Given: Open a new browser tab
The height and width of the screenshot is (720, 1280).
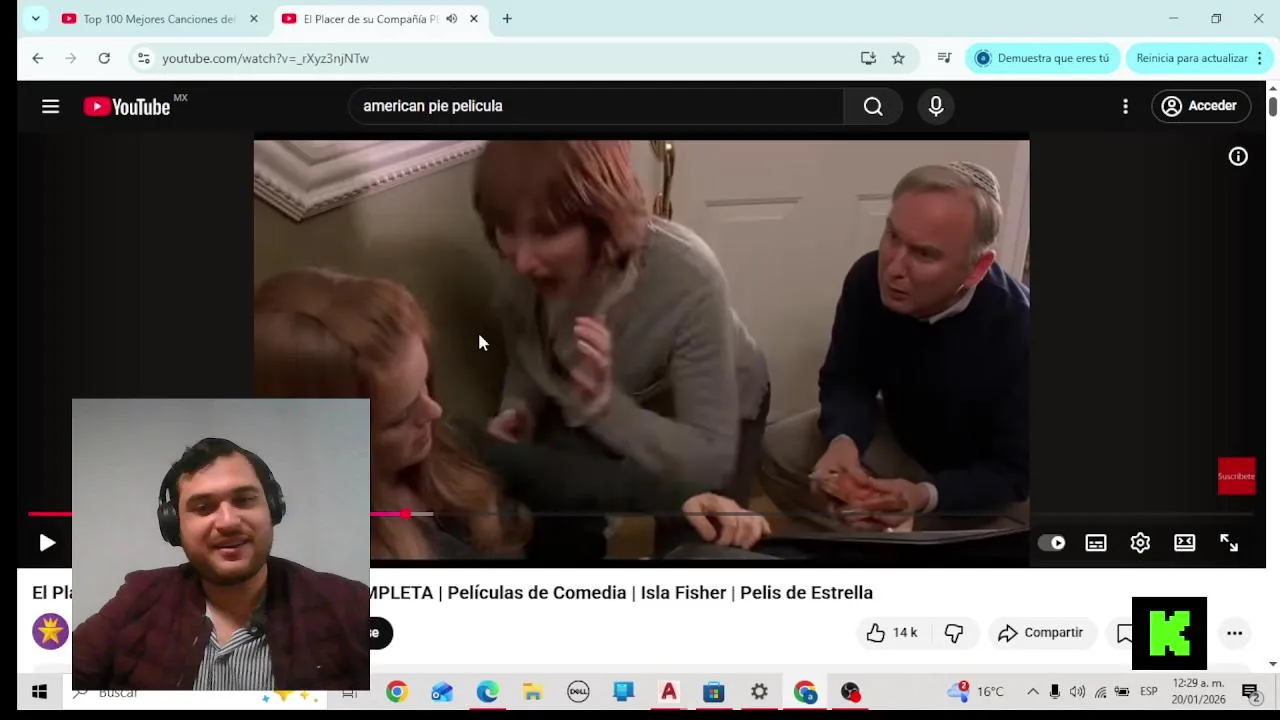Looking at the screenshot, I should tap(507, 19).
